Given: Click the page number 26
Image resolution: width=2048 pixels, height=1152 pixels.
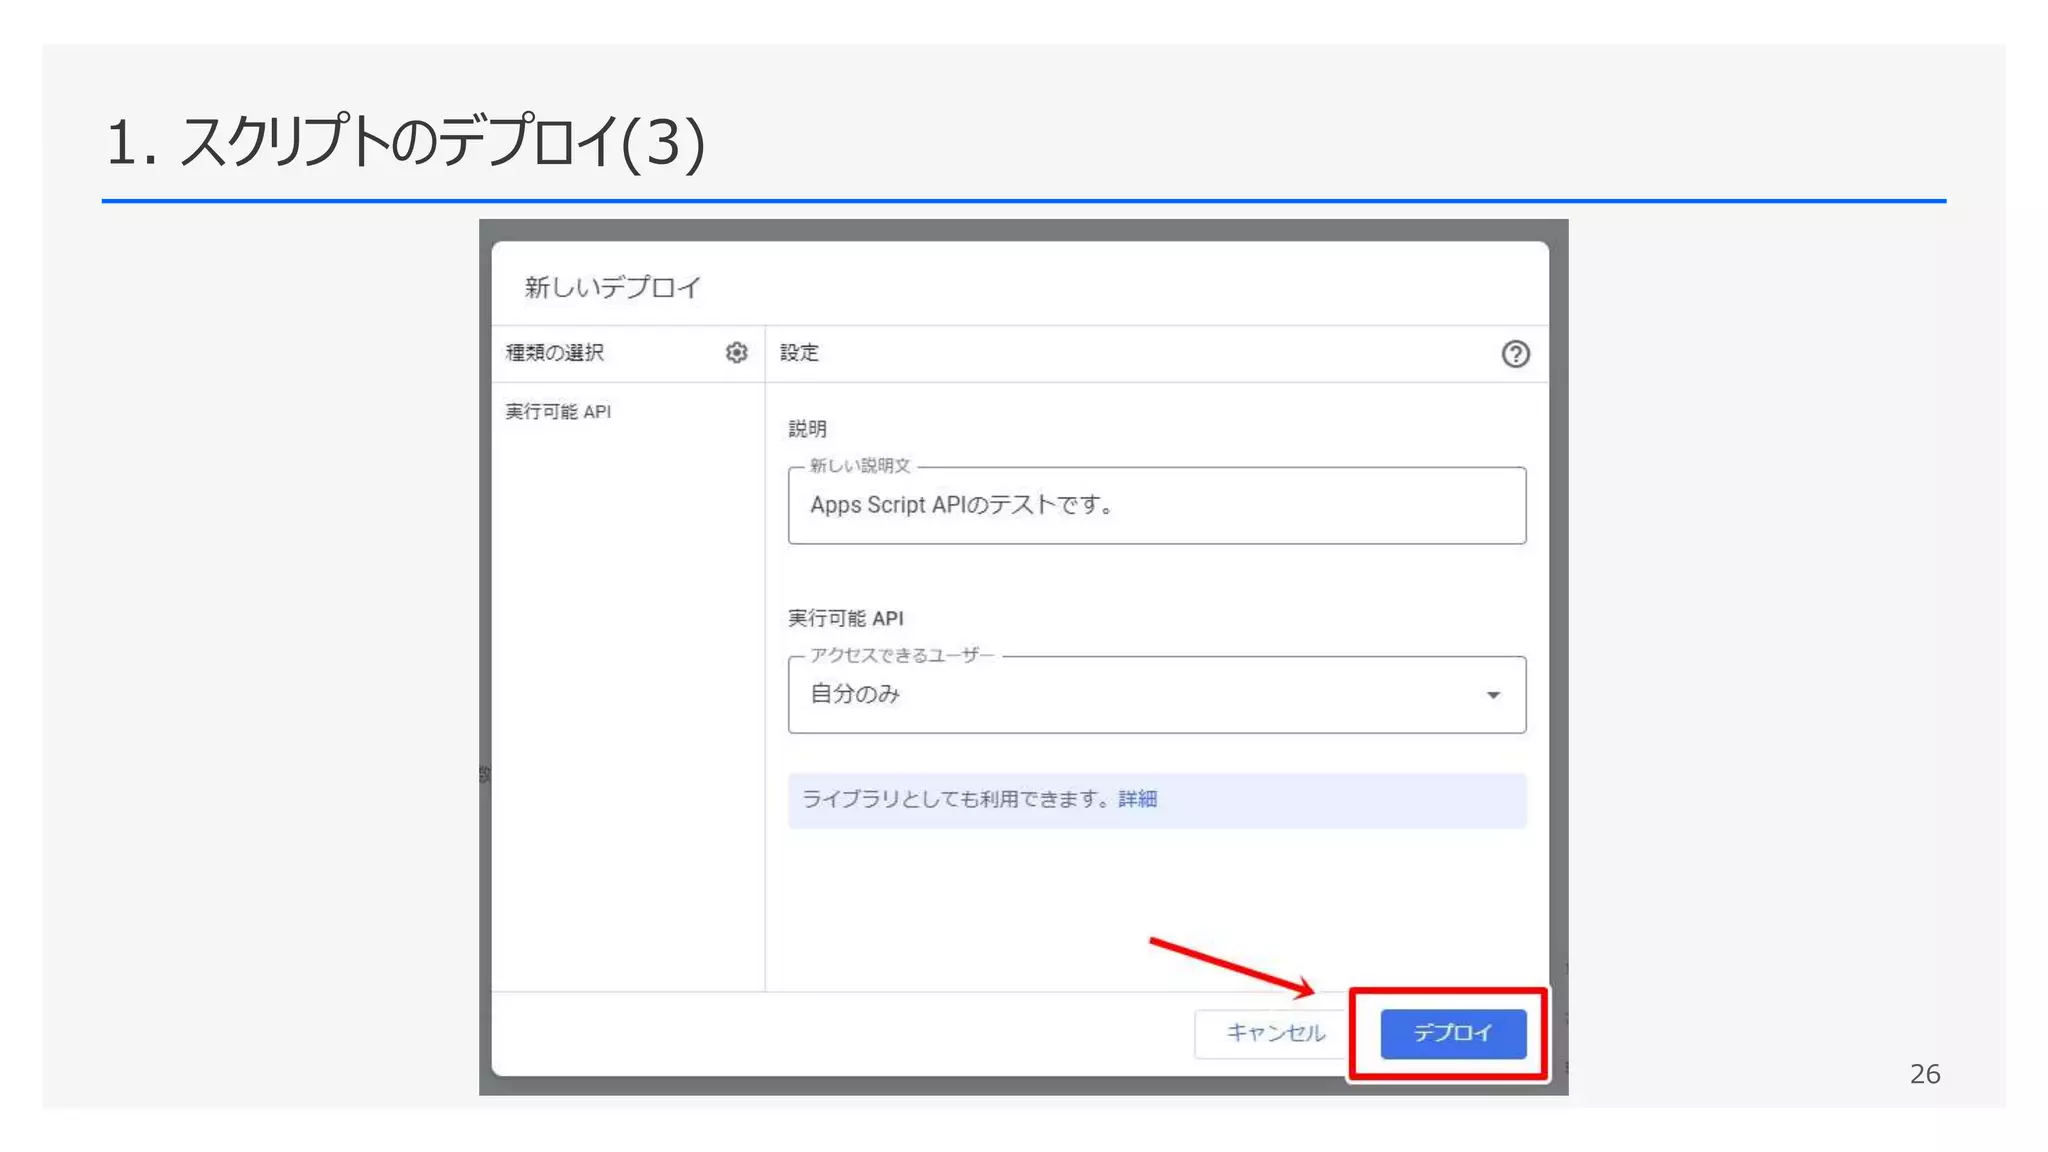Looking at the screenshot, I should coord(1924,1074).
